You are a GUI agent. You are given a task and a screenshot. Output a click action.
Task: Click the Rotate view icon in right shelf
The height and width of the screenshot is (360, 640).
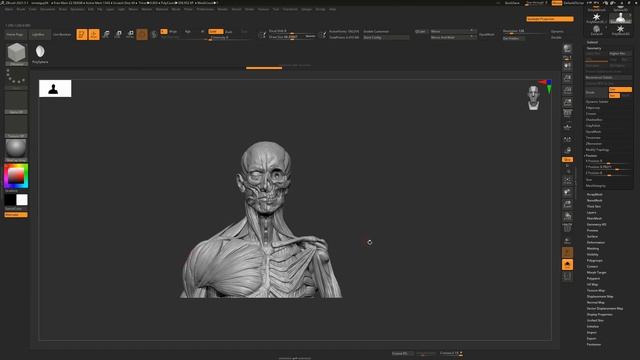point(567,216)
